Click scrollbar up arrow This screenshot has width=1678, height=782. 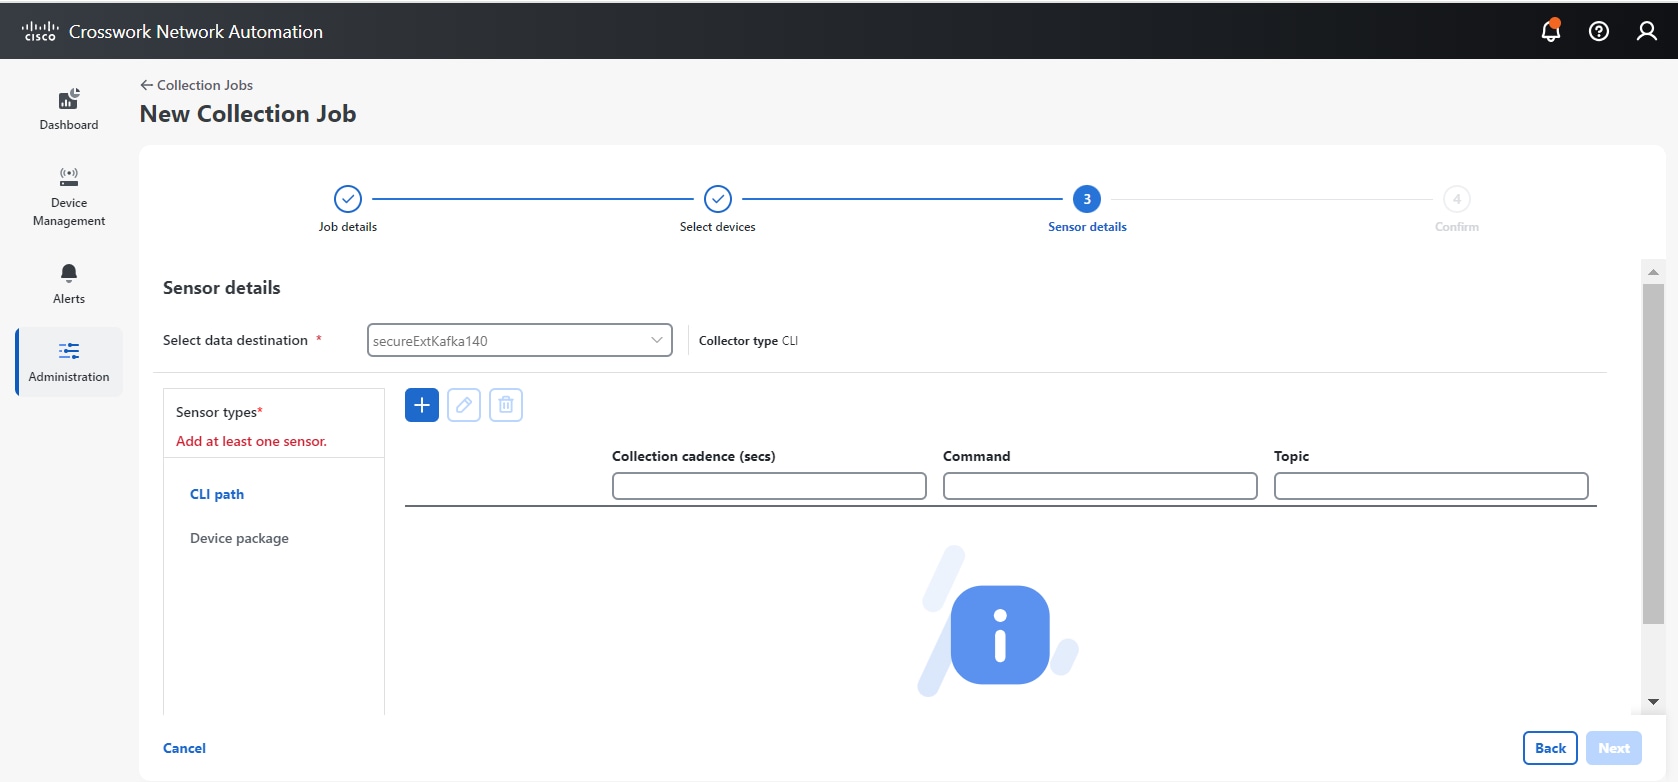(x=1653, y=272)
